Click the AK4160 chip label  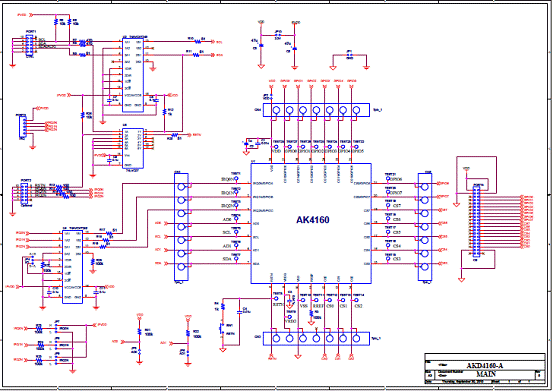click(x=313, y=220)
